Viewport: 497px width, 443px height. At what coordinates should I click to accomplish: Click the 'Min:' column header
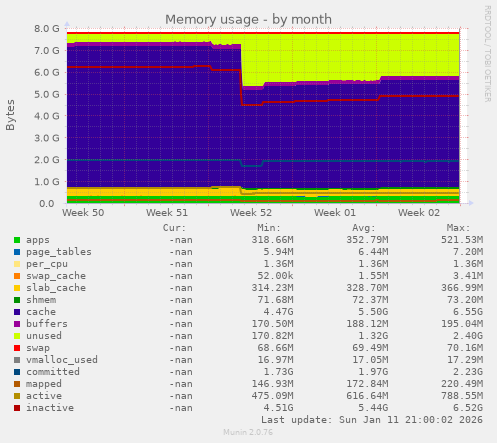coord(269,228)
